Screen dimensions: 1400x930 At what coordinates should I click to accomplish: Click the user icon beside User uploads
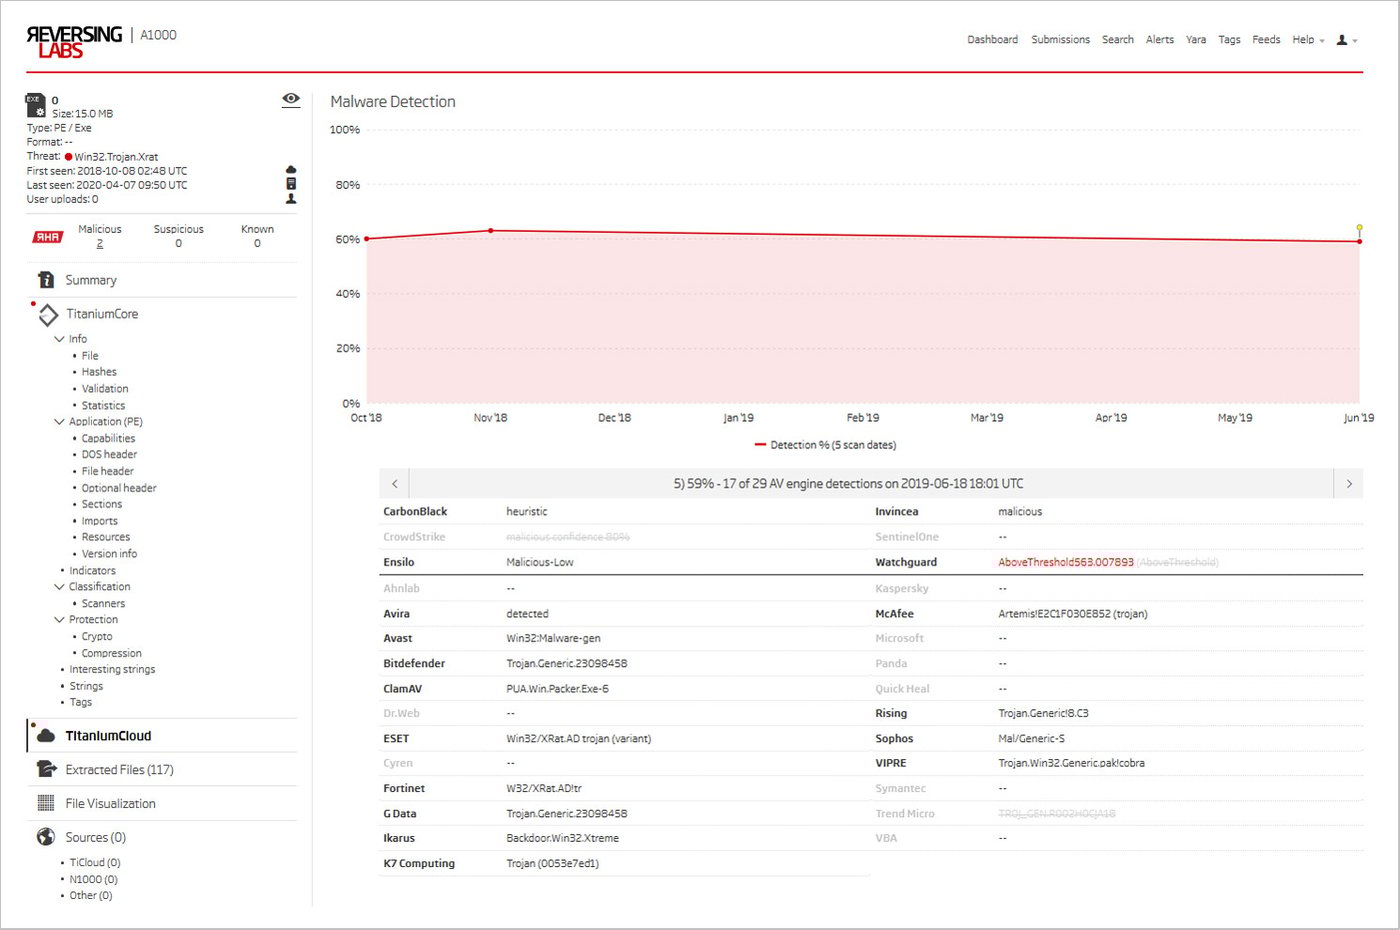(291, 199)
